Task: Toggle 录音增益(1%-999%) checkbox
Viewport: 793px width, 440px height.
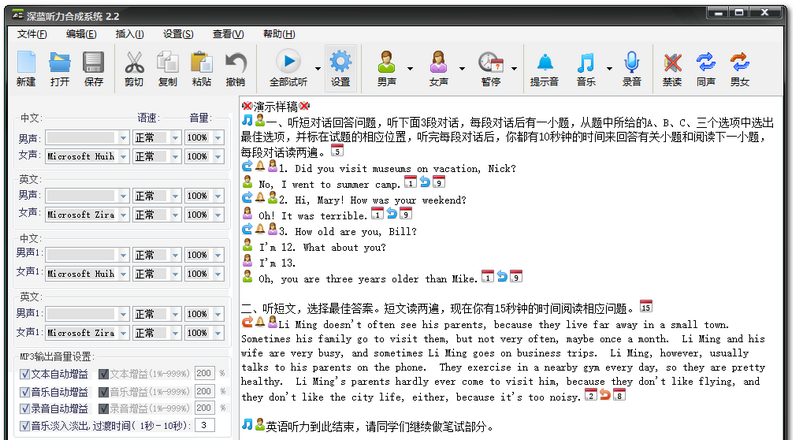Action: pos(103,409)
